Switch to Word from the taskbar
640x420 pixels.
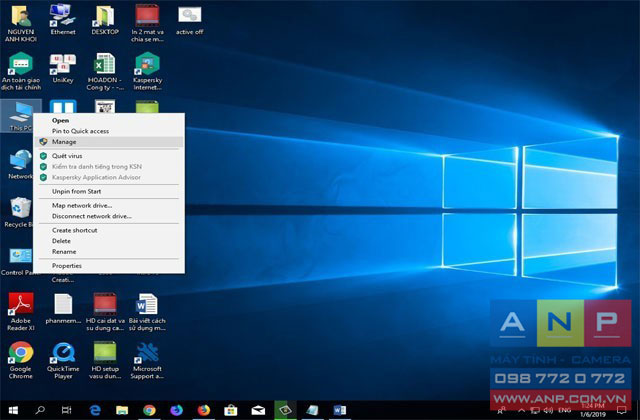tap(340, 410)
